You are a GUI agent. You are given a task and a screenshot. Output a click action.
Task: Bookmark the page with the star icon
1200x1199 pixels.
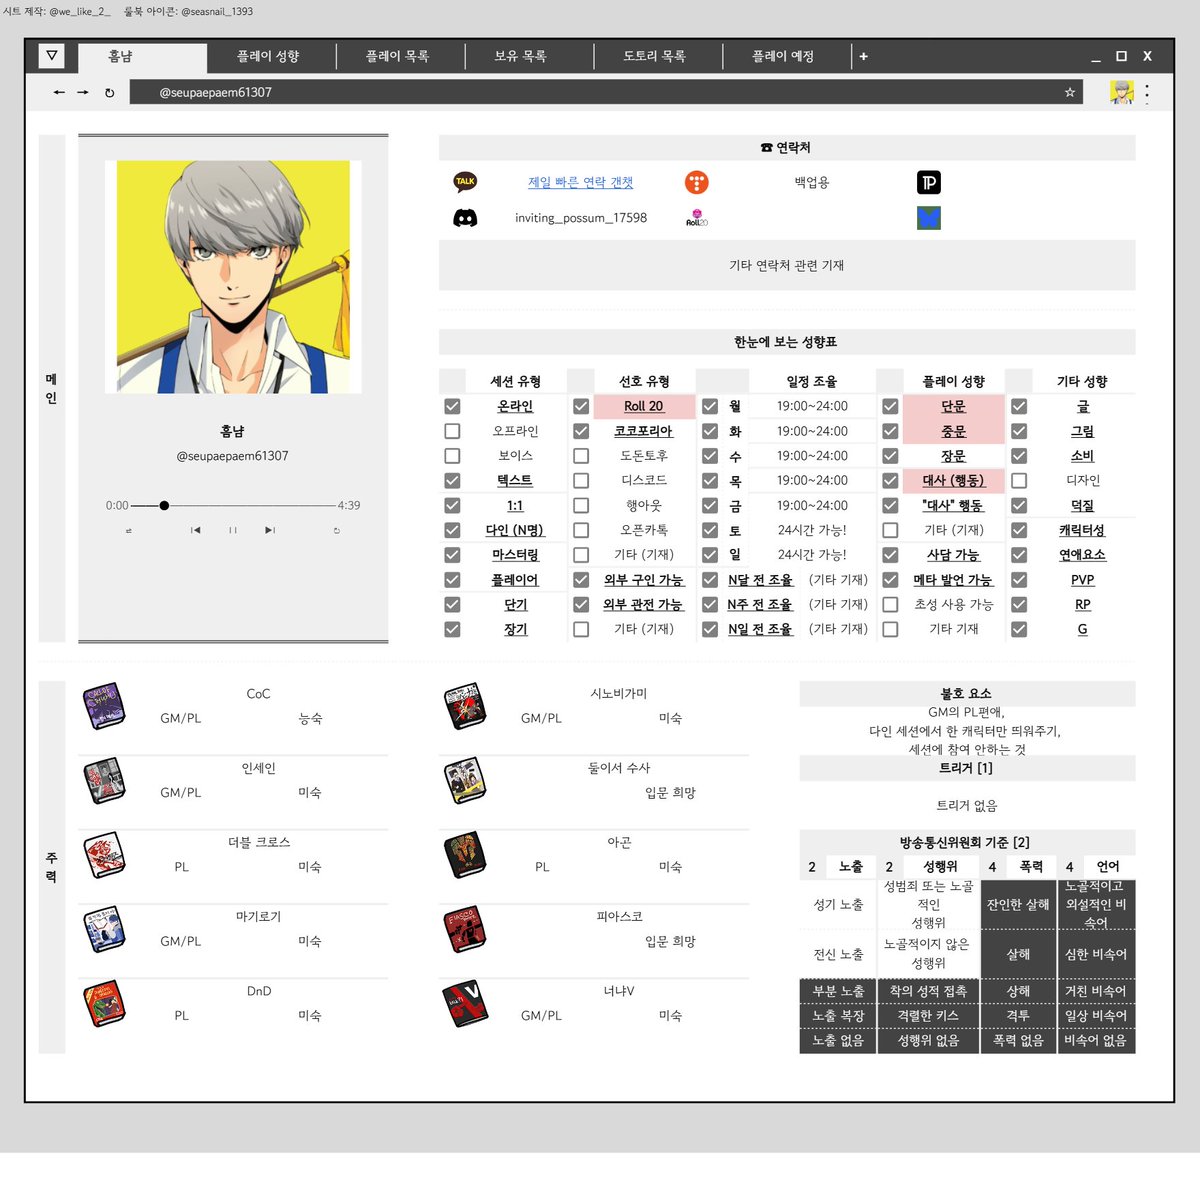pyautogui.click(x=1070, y=92)
